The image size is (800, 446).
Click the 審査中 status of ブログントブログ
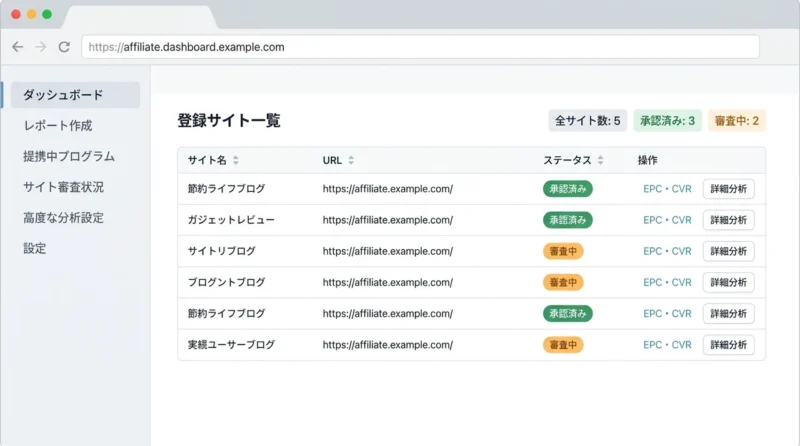[563, 282]
